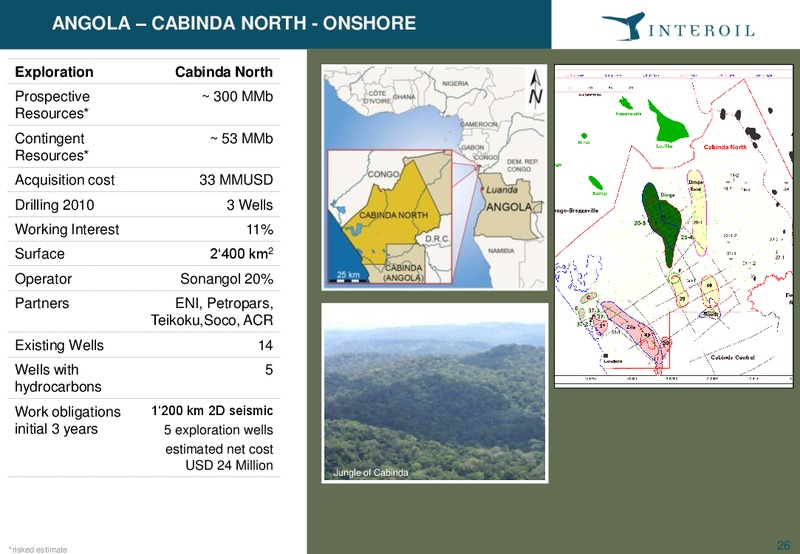
Task: Click the '3 Wells' value
Action: [250, 205]
